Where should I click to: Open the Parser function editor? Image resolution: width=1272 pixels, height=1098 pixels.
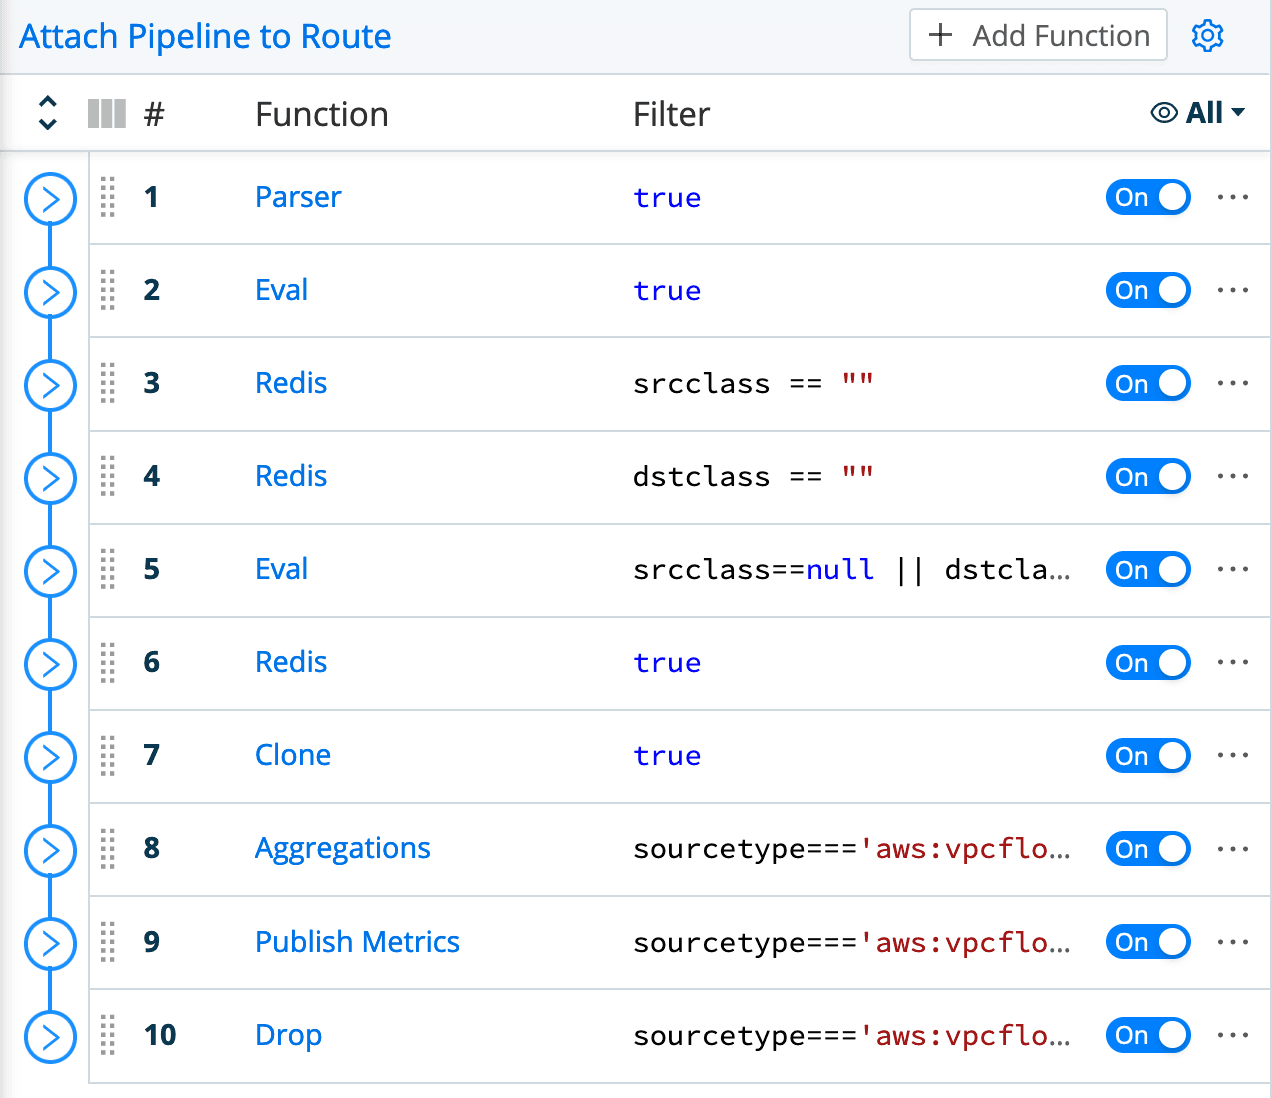(x=297, y=197)
